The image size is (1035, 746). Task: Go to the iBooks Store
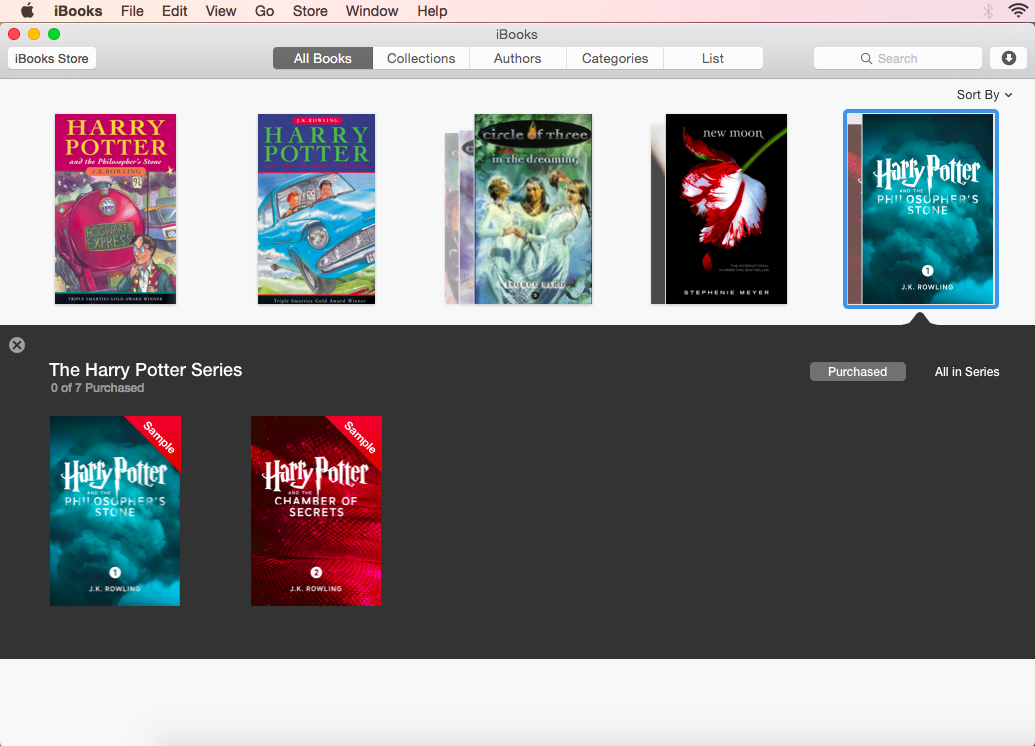click(x=51, y=58)
